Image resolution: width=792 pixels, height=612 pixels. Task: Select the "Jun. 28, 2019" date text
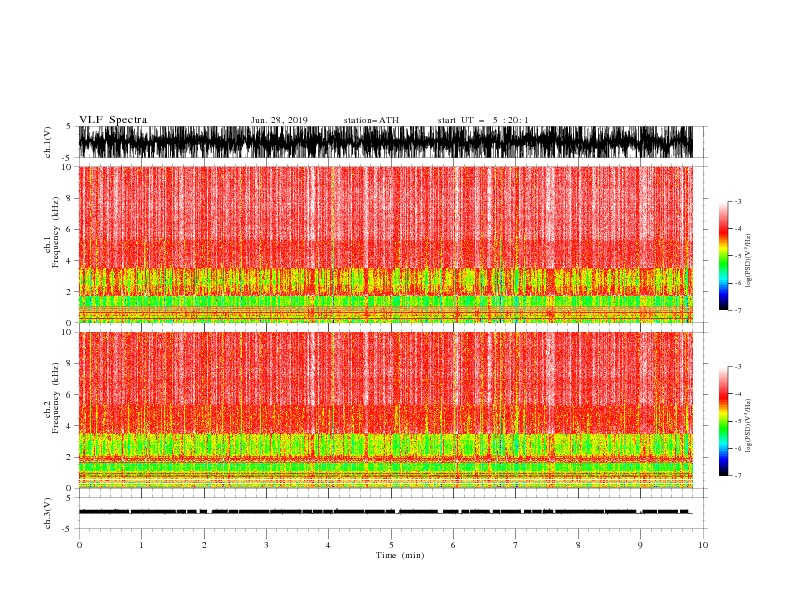coord(279,120)
